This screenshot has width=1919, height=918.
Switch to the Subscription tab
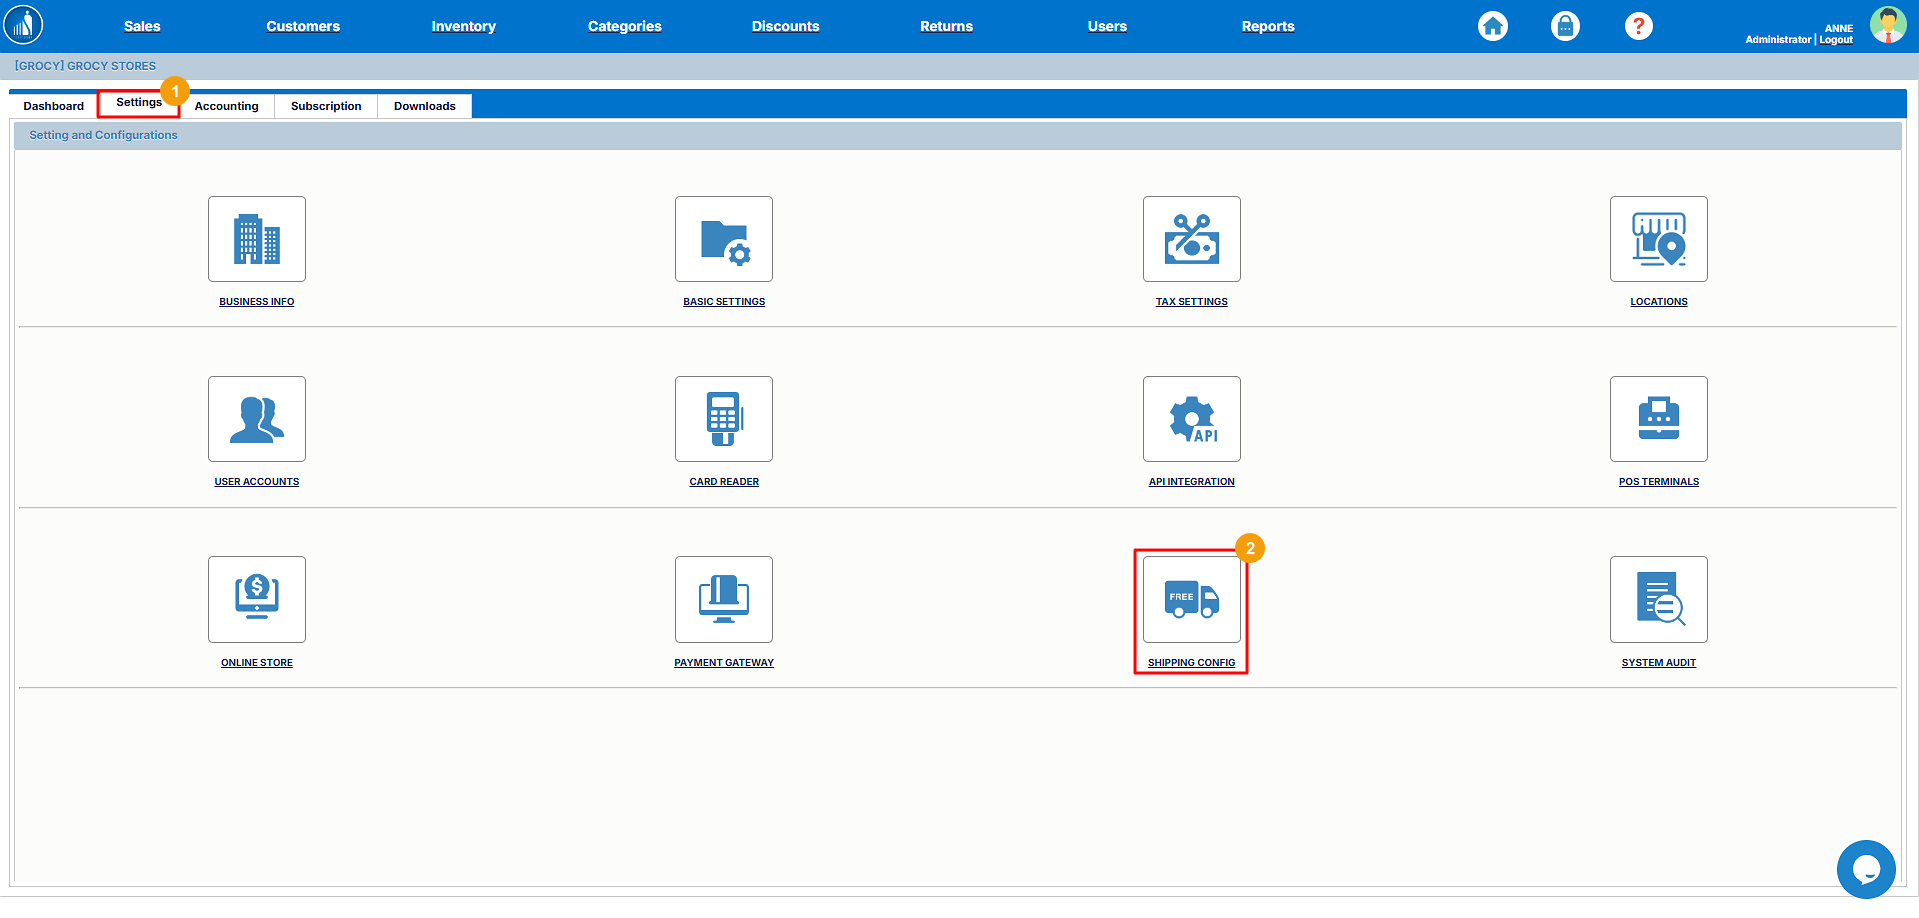[x=326, y=106]
